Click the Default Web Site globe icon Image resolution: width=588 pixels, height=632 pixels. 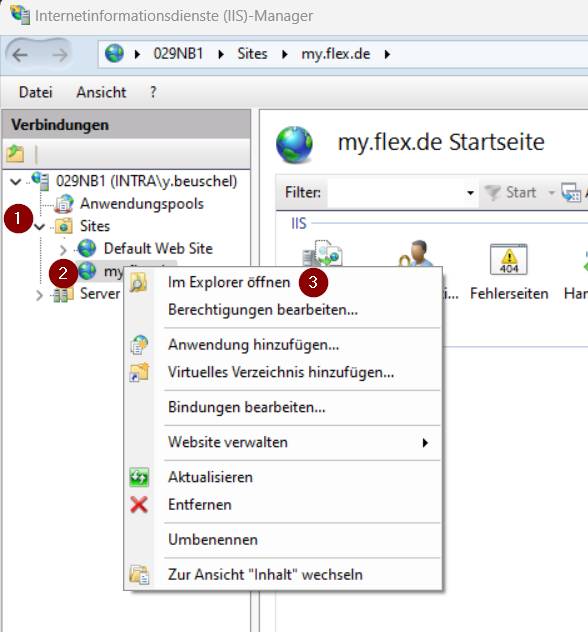(x=87, y=248)
